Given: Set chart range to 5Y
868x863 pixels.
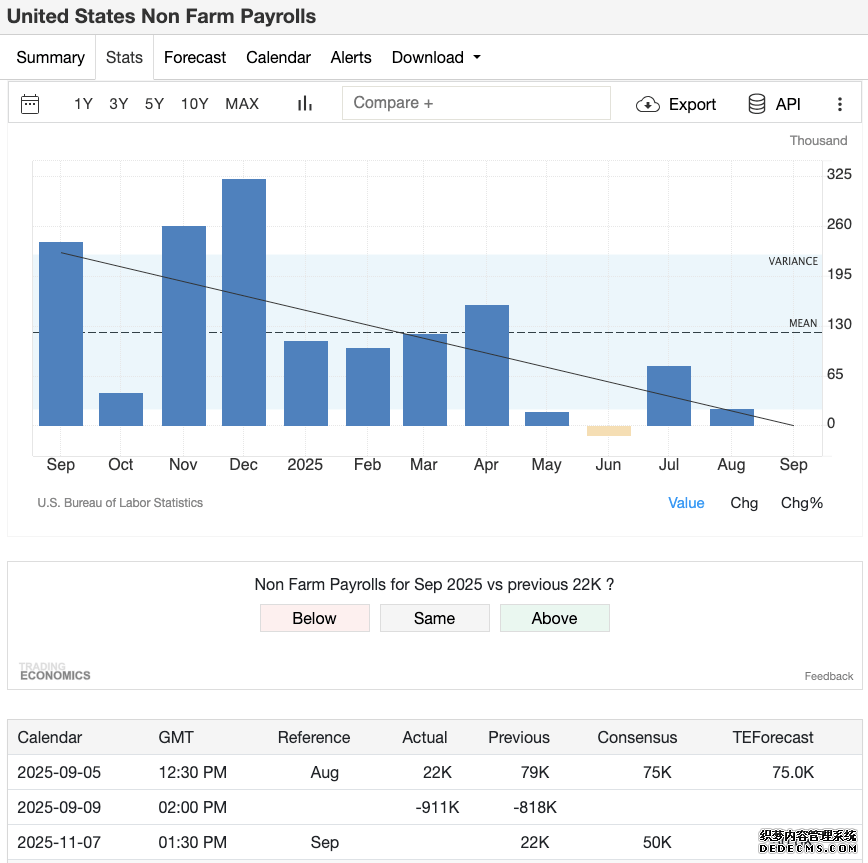Looking at the screenshot, I should coord(154,104).
